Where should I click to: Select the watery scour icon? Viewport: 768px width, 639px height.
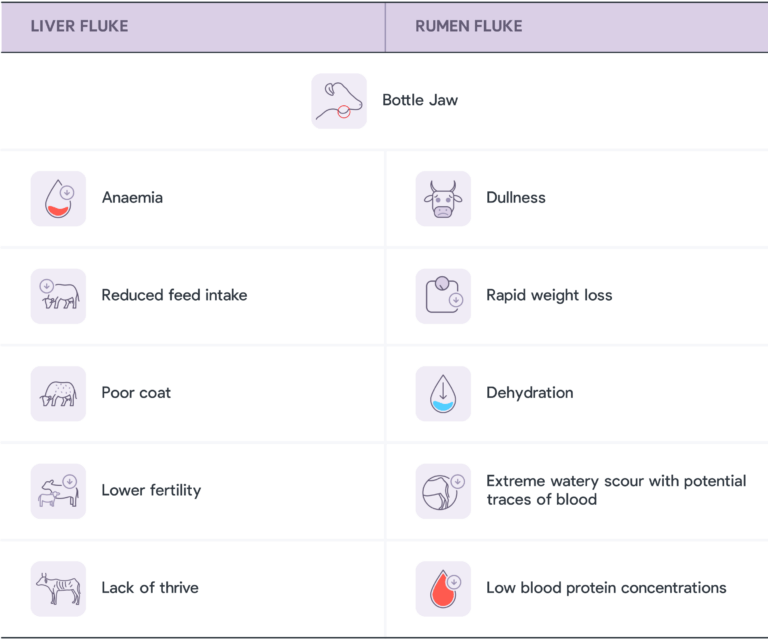(443, 490)
